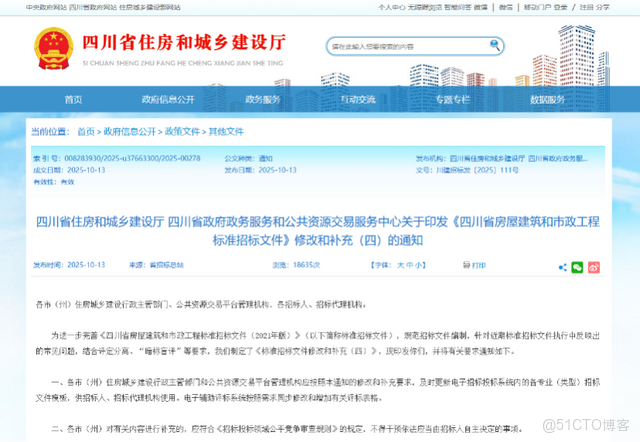Image resolution: width=640 pixels, height=442 pixels.
Task: Click the 发布机构 publishing agency text
Action: (502, 158)
